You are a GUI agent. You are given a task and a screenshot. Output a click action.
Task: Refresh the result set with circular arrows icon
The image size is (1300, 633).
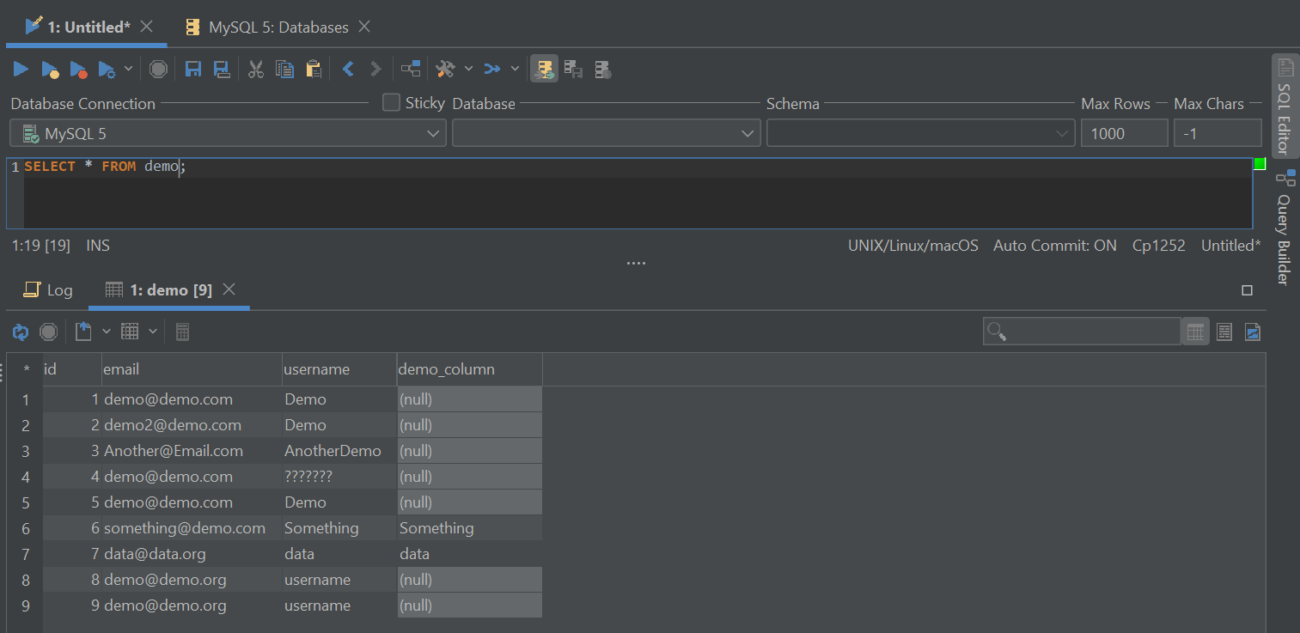pyautogui.click(x=20, y=331)
